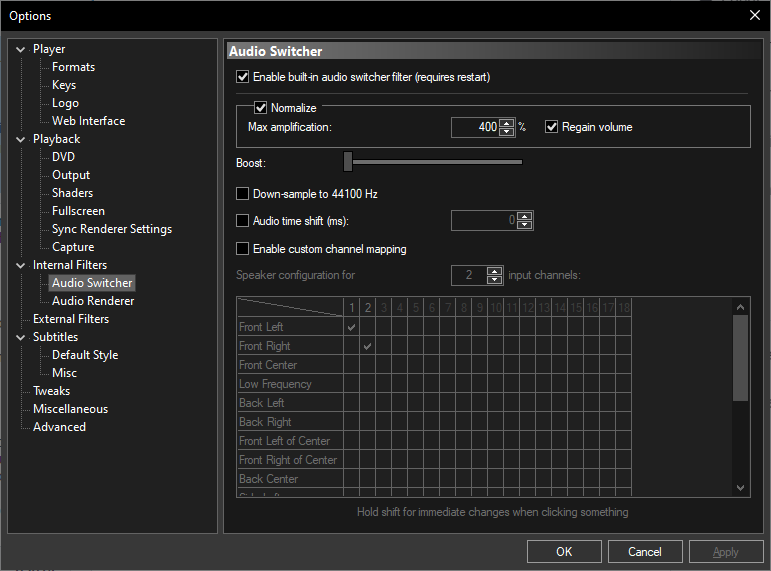This screenshot has width=771, height=571.
Task: Uncheck the Normalize option
Action: pyautogui.click(x=261, y=108)
